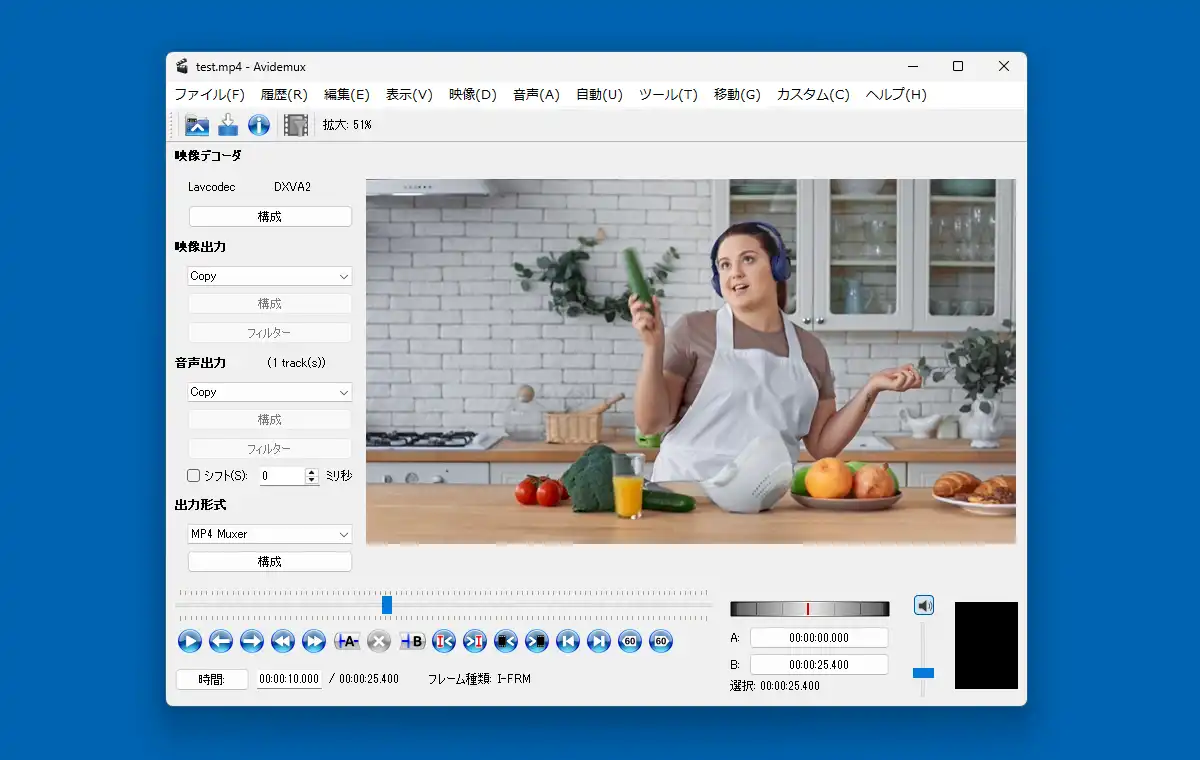The width and height of the screenshot is (1200, 760).
Task: Open the ツール(T) menu
Action: tap(668, 95)
